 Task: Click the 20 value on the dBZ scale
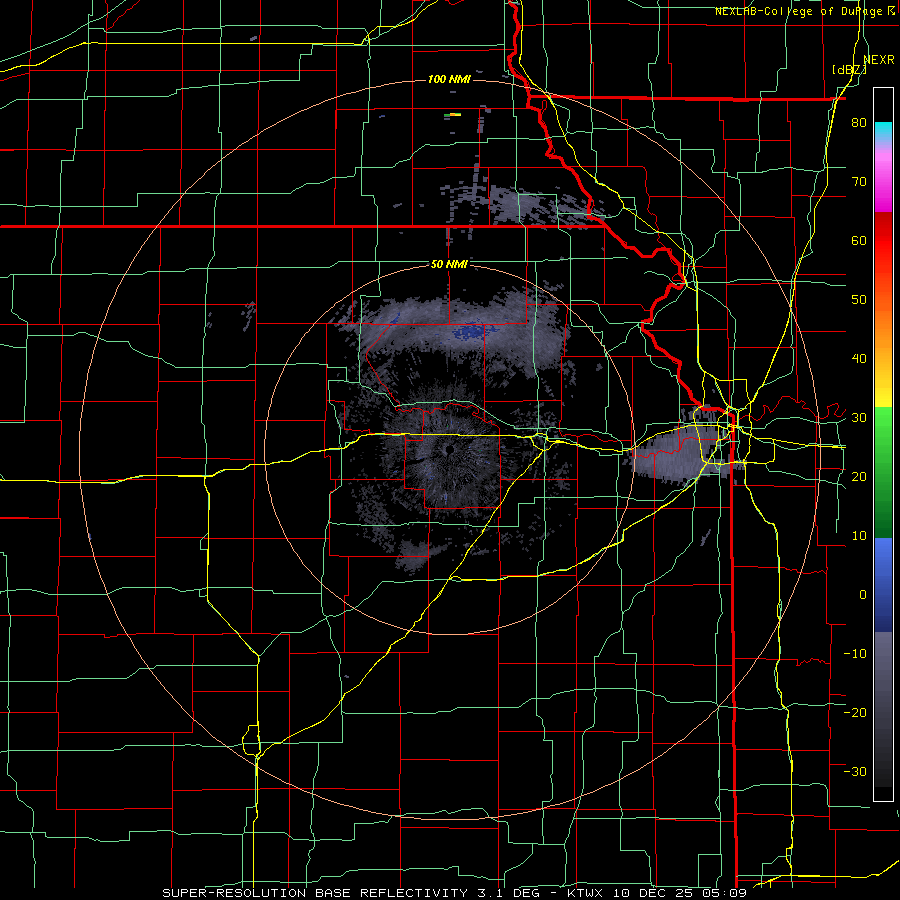coord(859,476)
